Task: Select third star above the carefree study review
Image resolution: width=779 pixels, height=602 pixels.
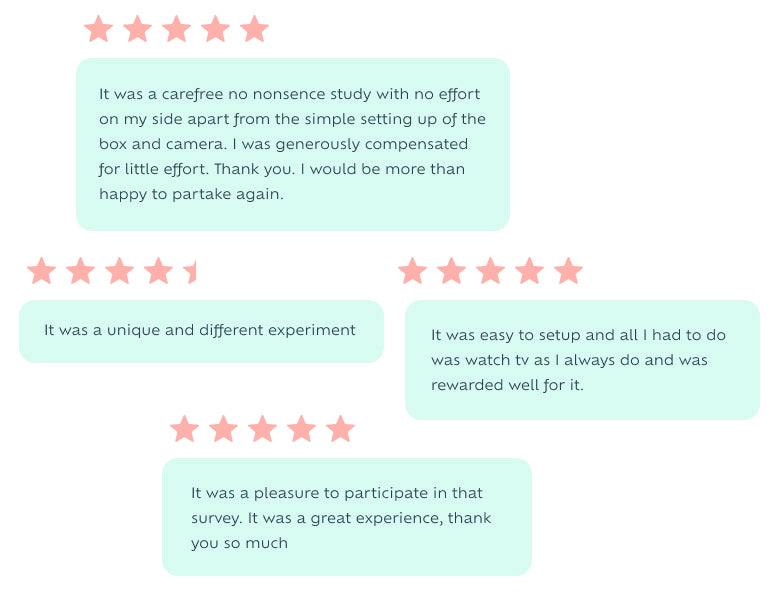Action: point(176,29)
